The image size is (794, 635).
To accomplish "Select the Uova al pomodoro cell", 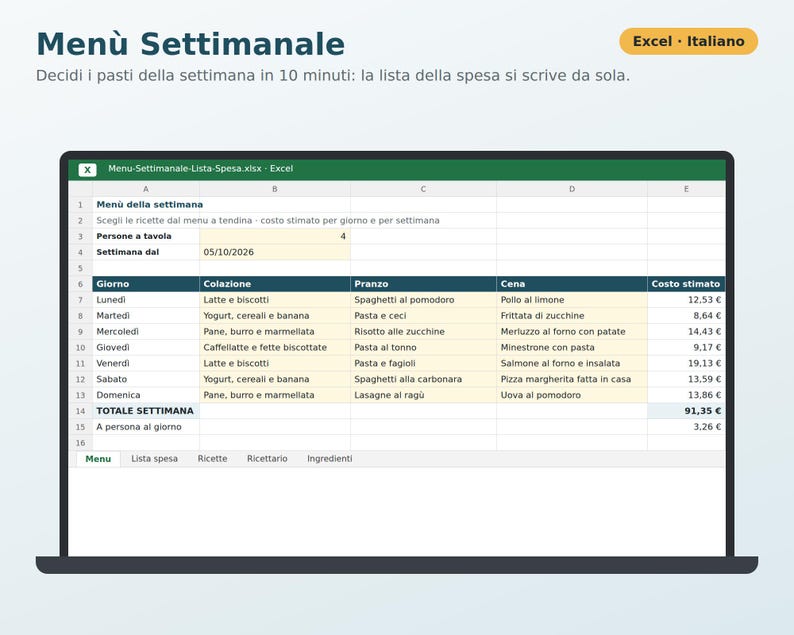I will [572, 395].
